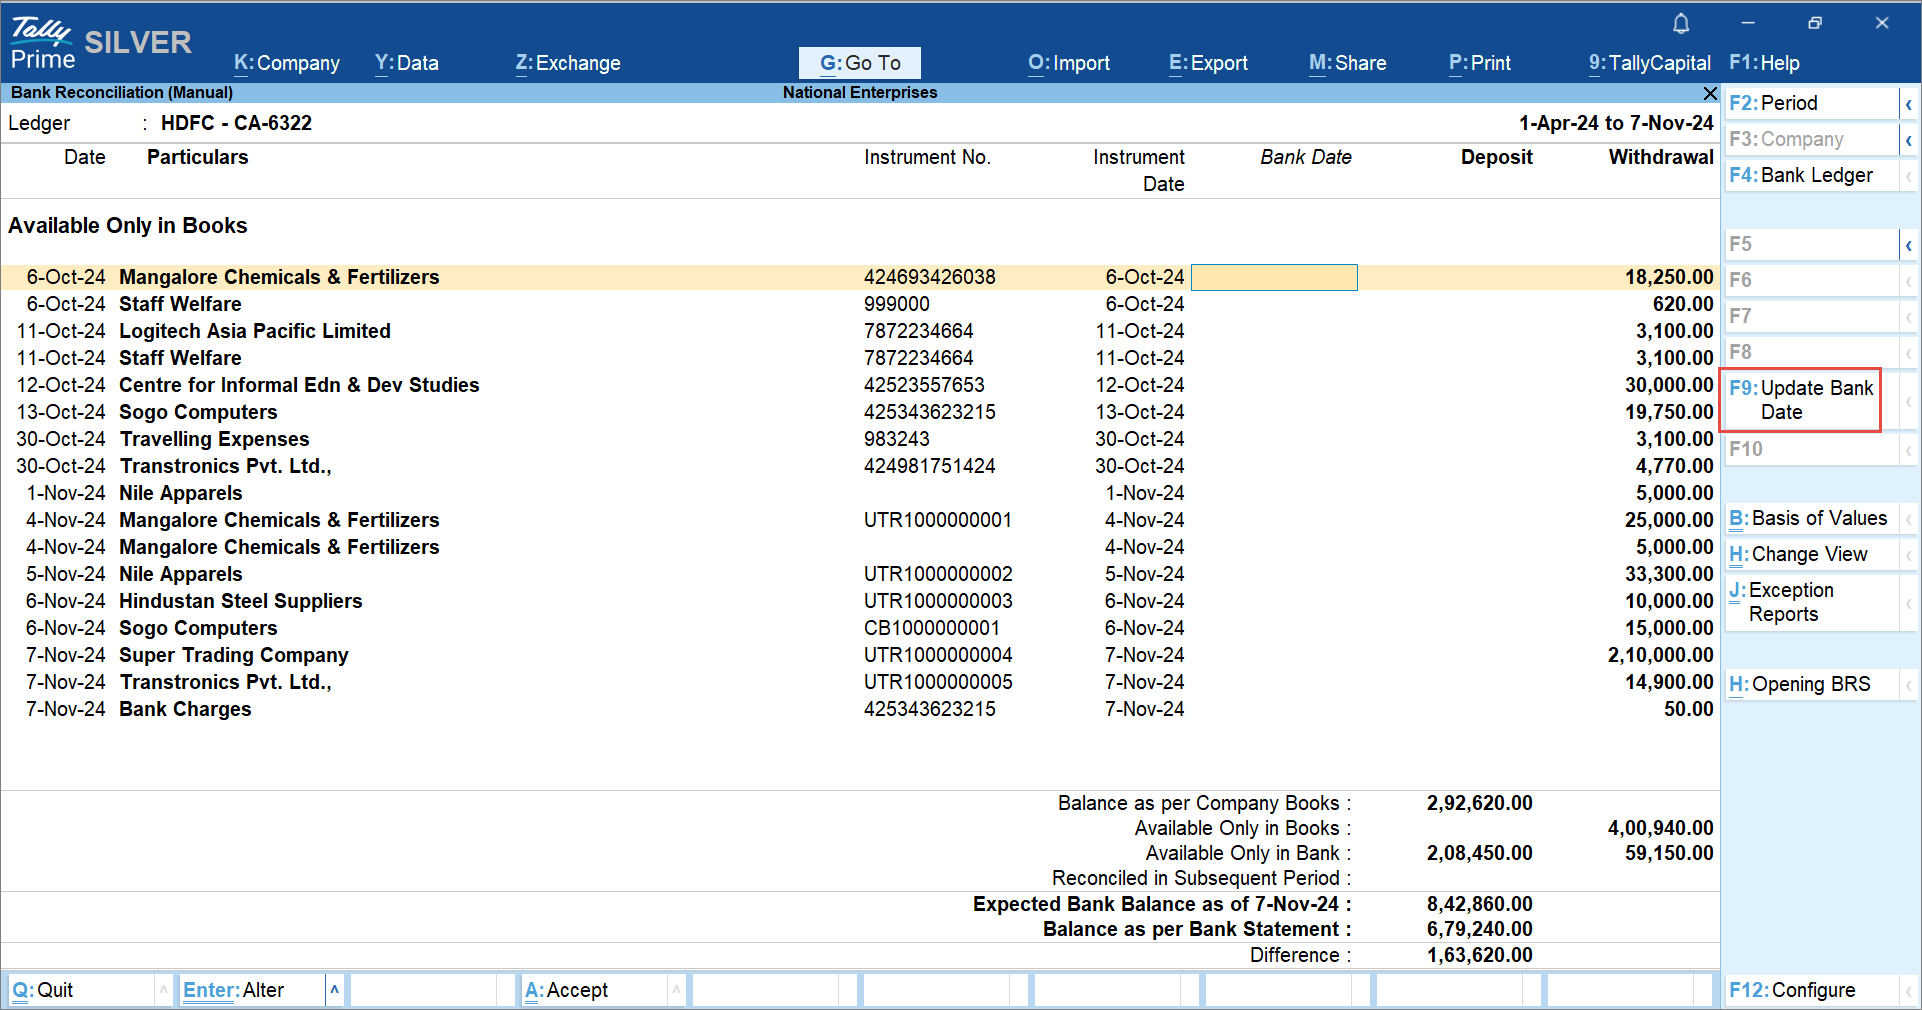
Task: Click the Difference amount 1,63,620.00
Action: tap(1479, 955)
